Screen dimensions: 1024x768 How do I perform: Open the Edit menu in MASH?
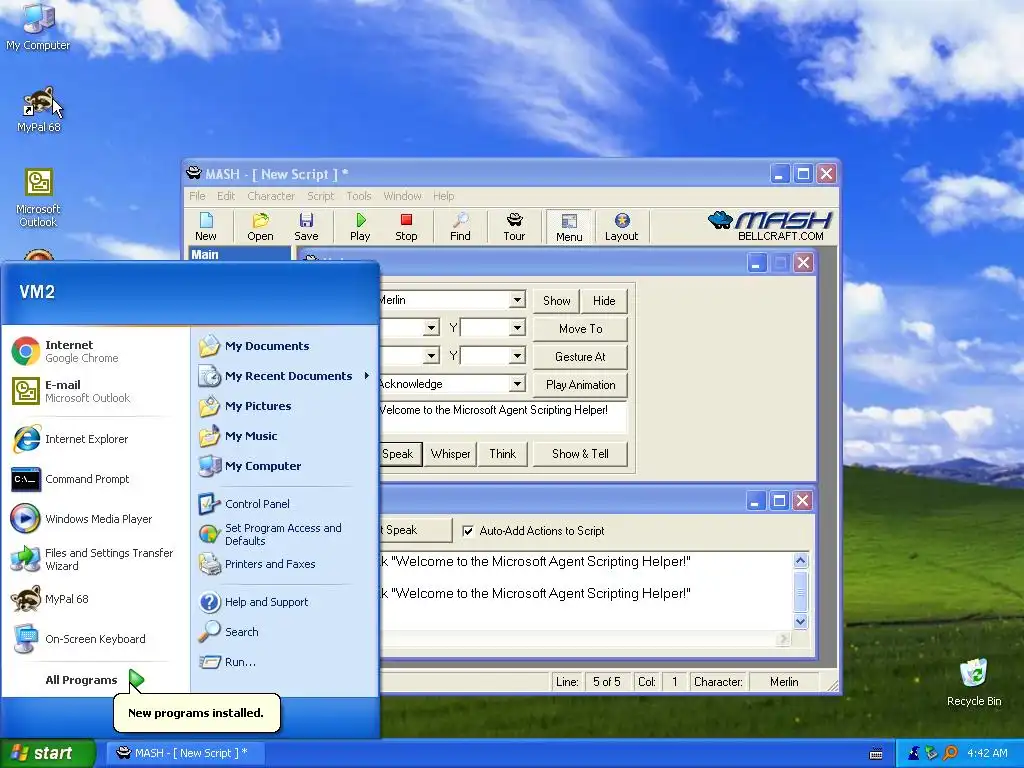click(x=226, y=196)
